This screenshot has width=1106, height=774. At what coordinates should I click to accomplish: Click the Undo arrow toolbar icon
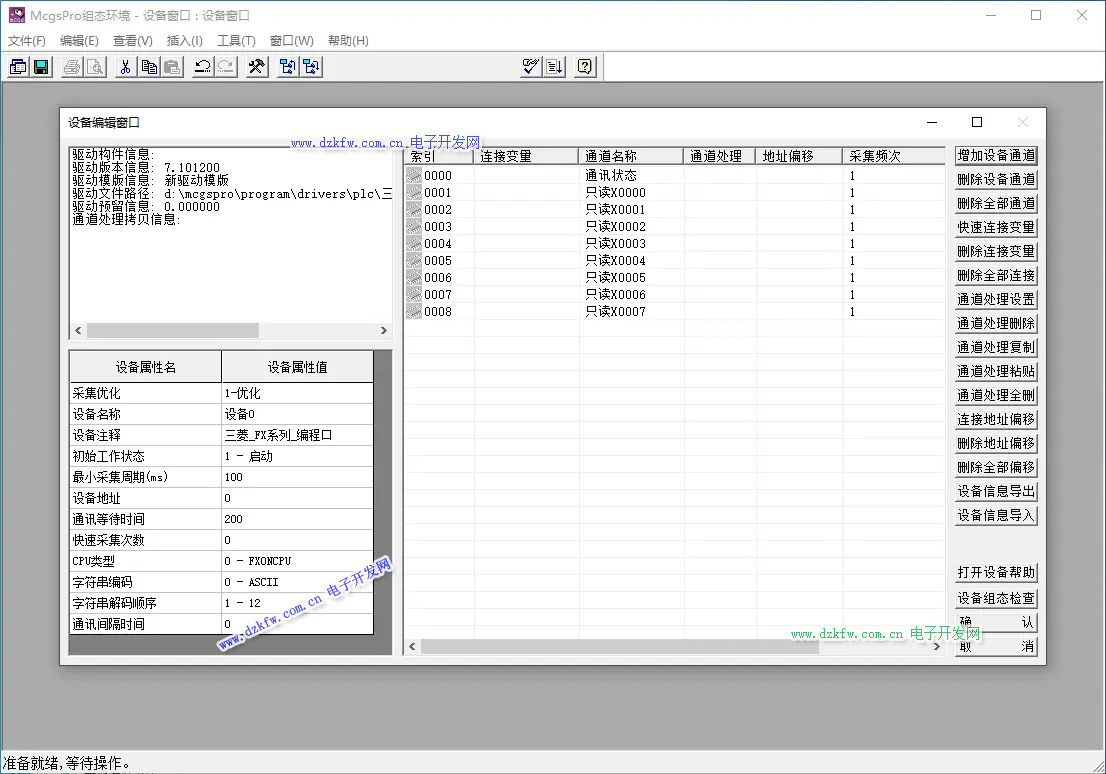(x=203, y=67)
